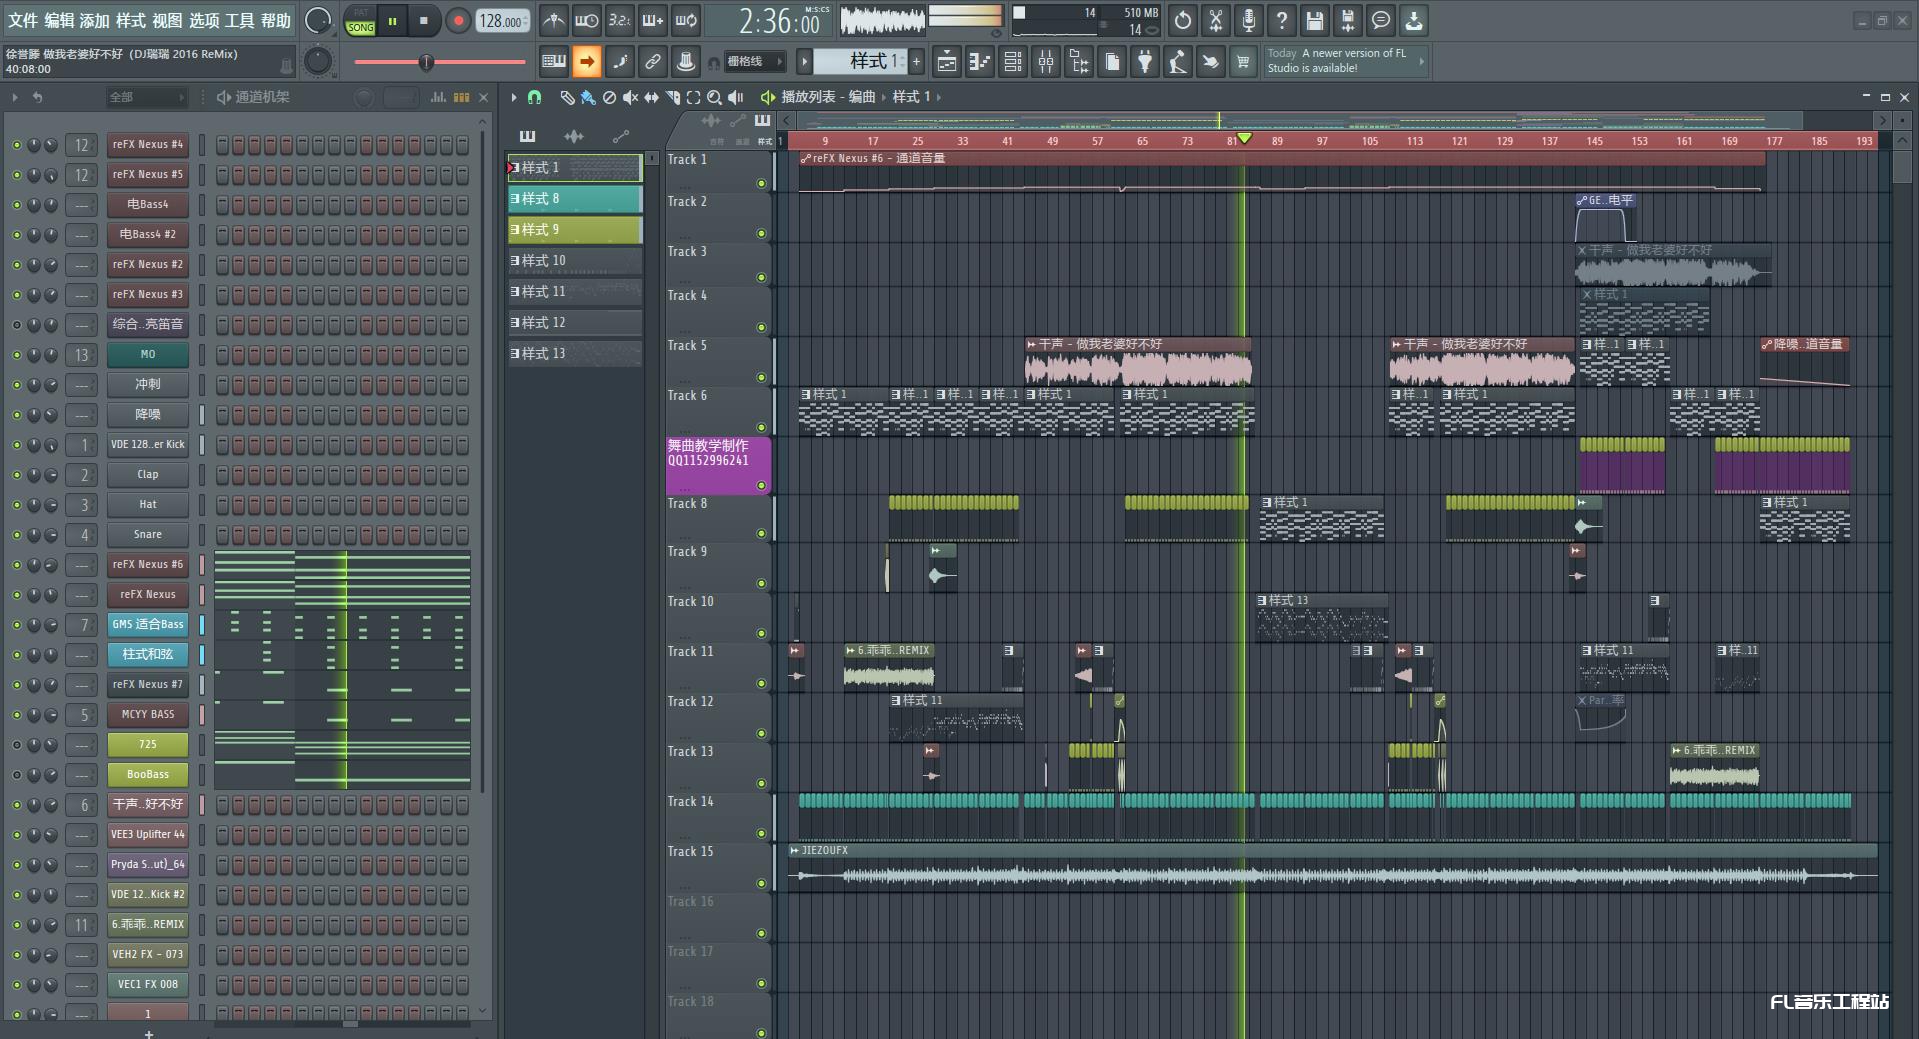Select the MCYY BASS channel button

tap(147, 715)
